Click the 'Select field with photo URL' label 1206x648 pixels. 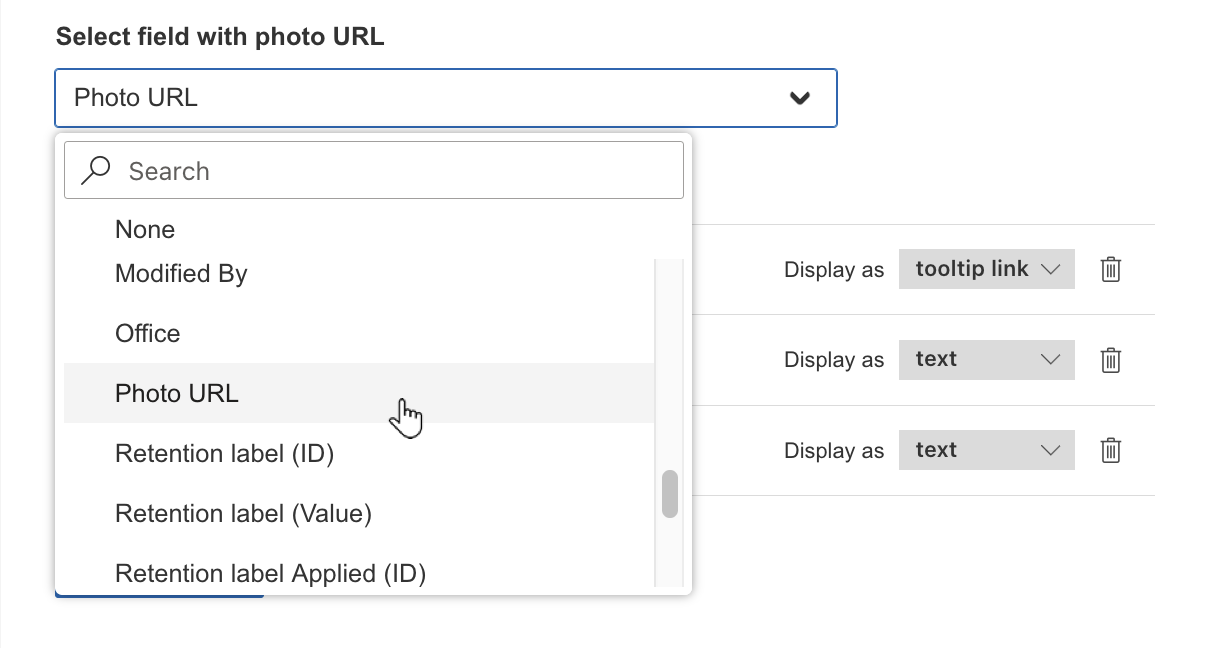220,37
